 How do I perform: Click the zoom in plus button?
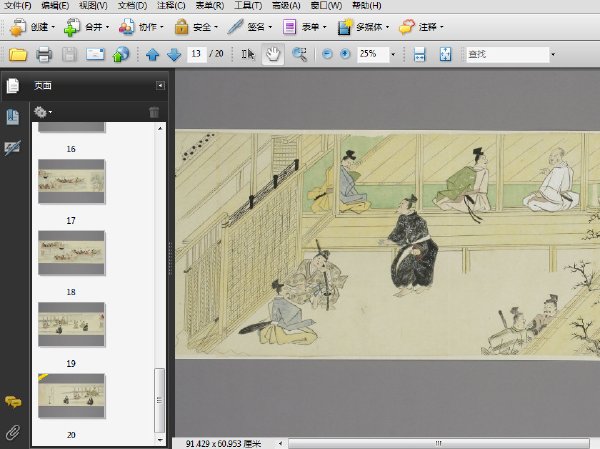coord(345,54)
